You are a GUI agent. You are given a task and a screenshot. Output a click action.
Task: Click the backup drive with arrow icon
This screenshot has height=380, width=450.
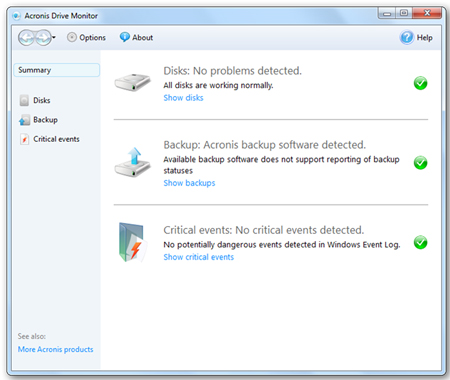click(133, 162)
